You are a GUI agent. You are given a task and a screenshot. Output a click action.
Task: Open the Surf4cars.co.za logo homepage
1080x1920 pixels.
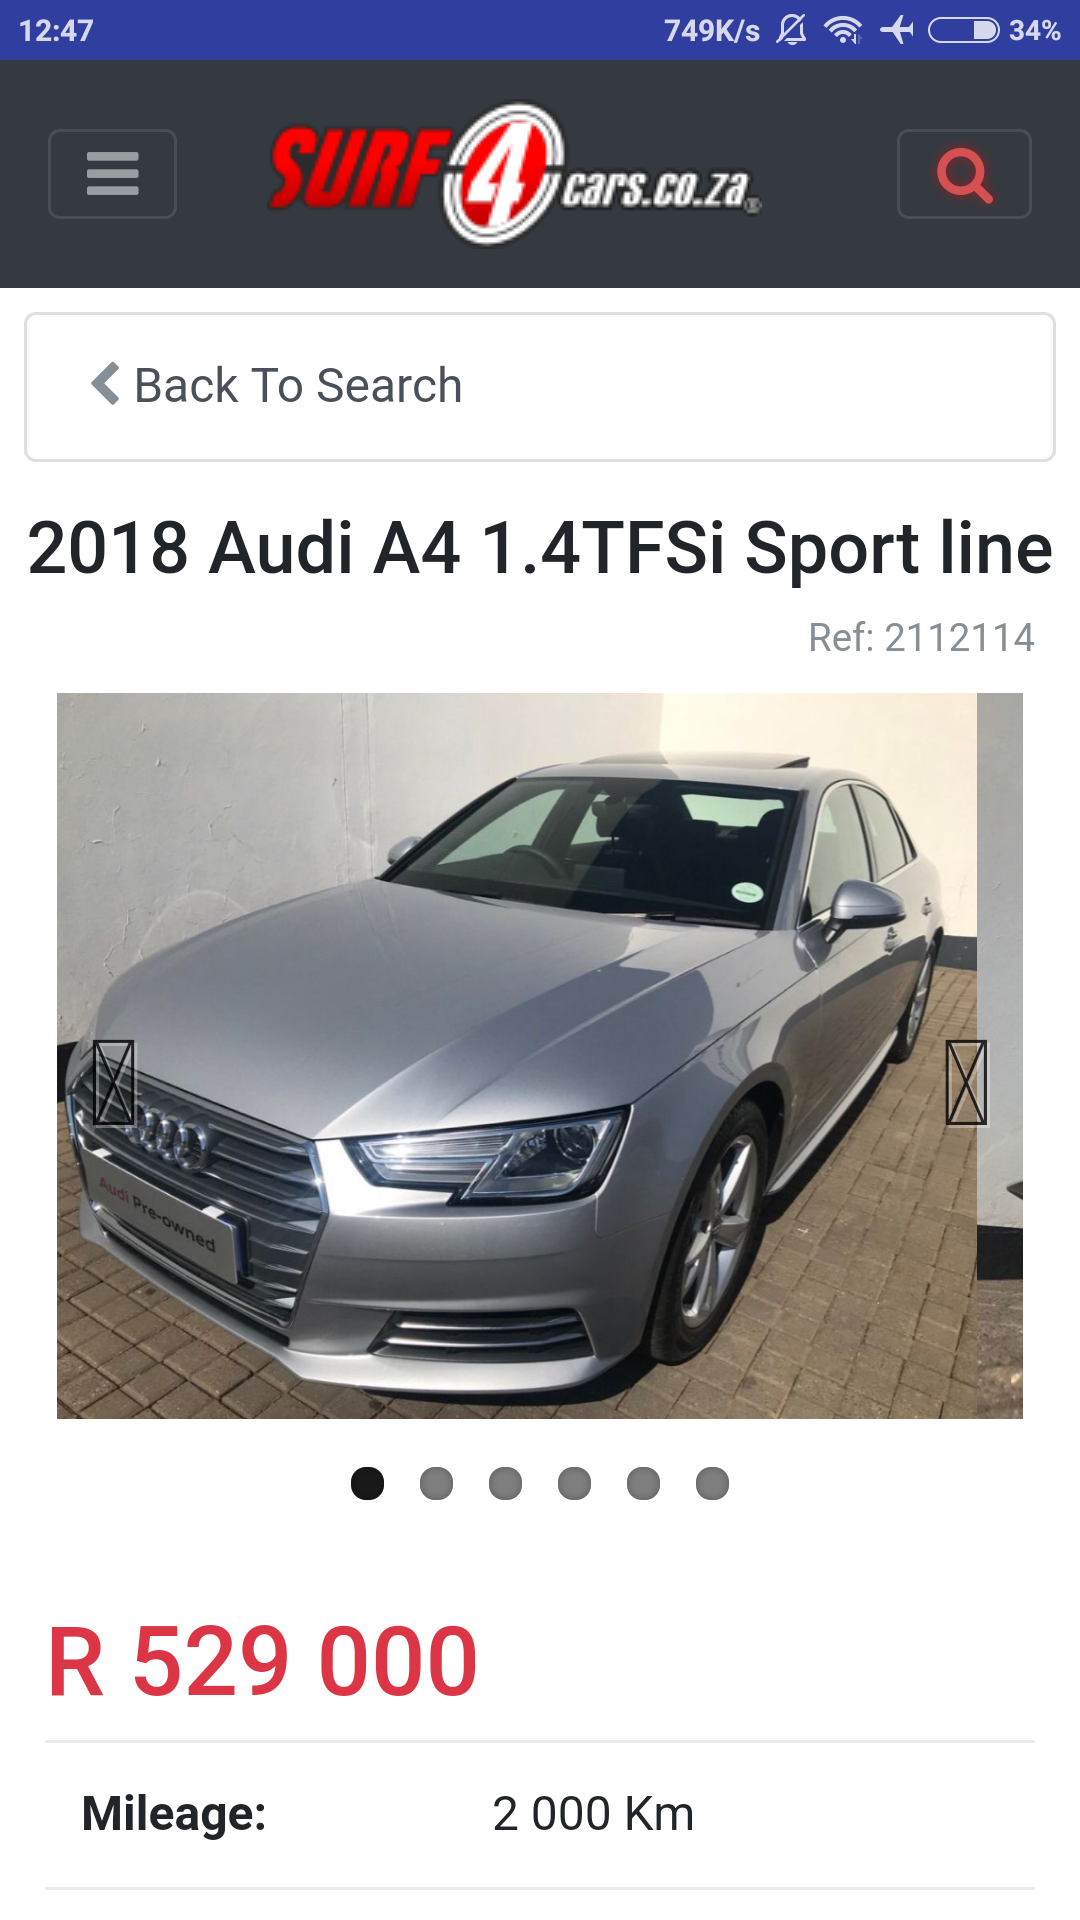[x=515, y=174]
